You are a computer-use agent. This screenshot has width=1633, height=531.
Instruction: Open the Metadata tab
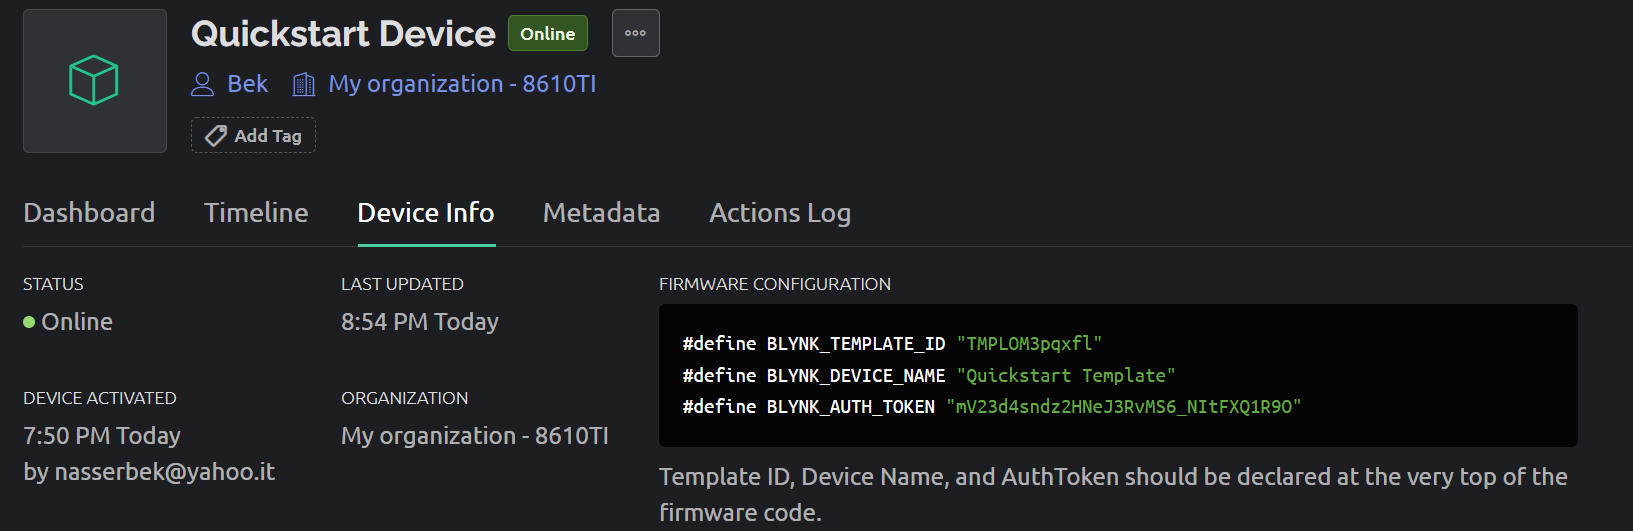pyautogui.click(x=602, y=213)
